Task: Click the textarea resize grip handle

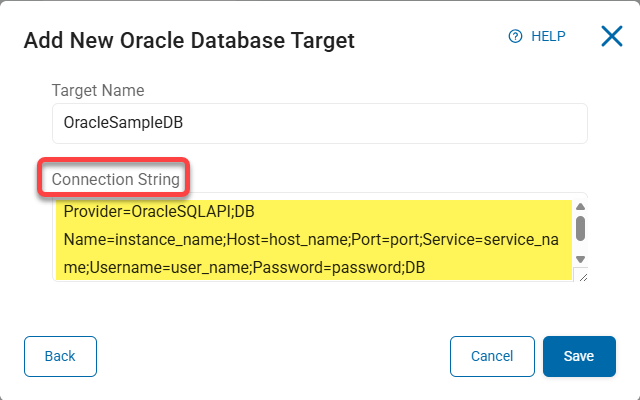Action: tap(581, 276)
